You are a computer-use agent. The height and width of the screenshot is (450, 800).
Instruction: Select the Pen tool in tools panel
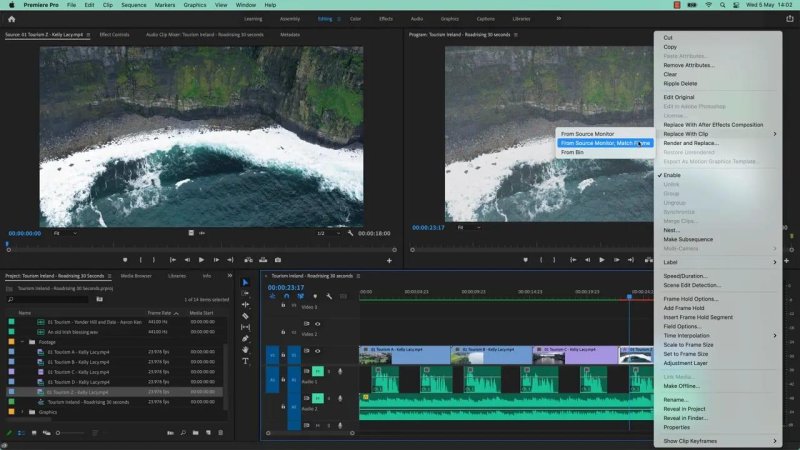245,338
